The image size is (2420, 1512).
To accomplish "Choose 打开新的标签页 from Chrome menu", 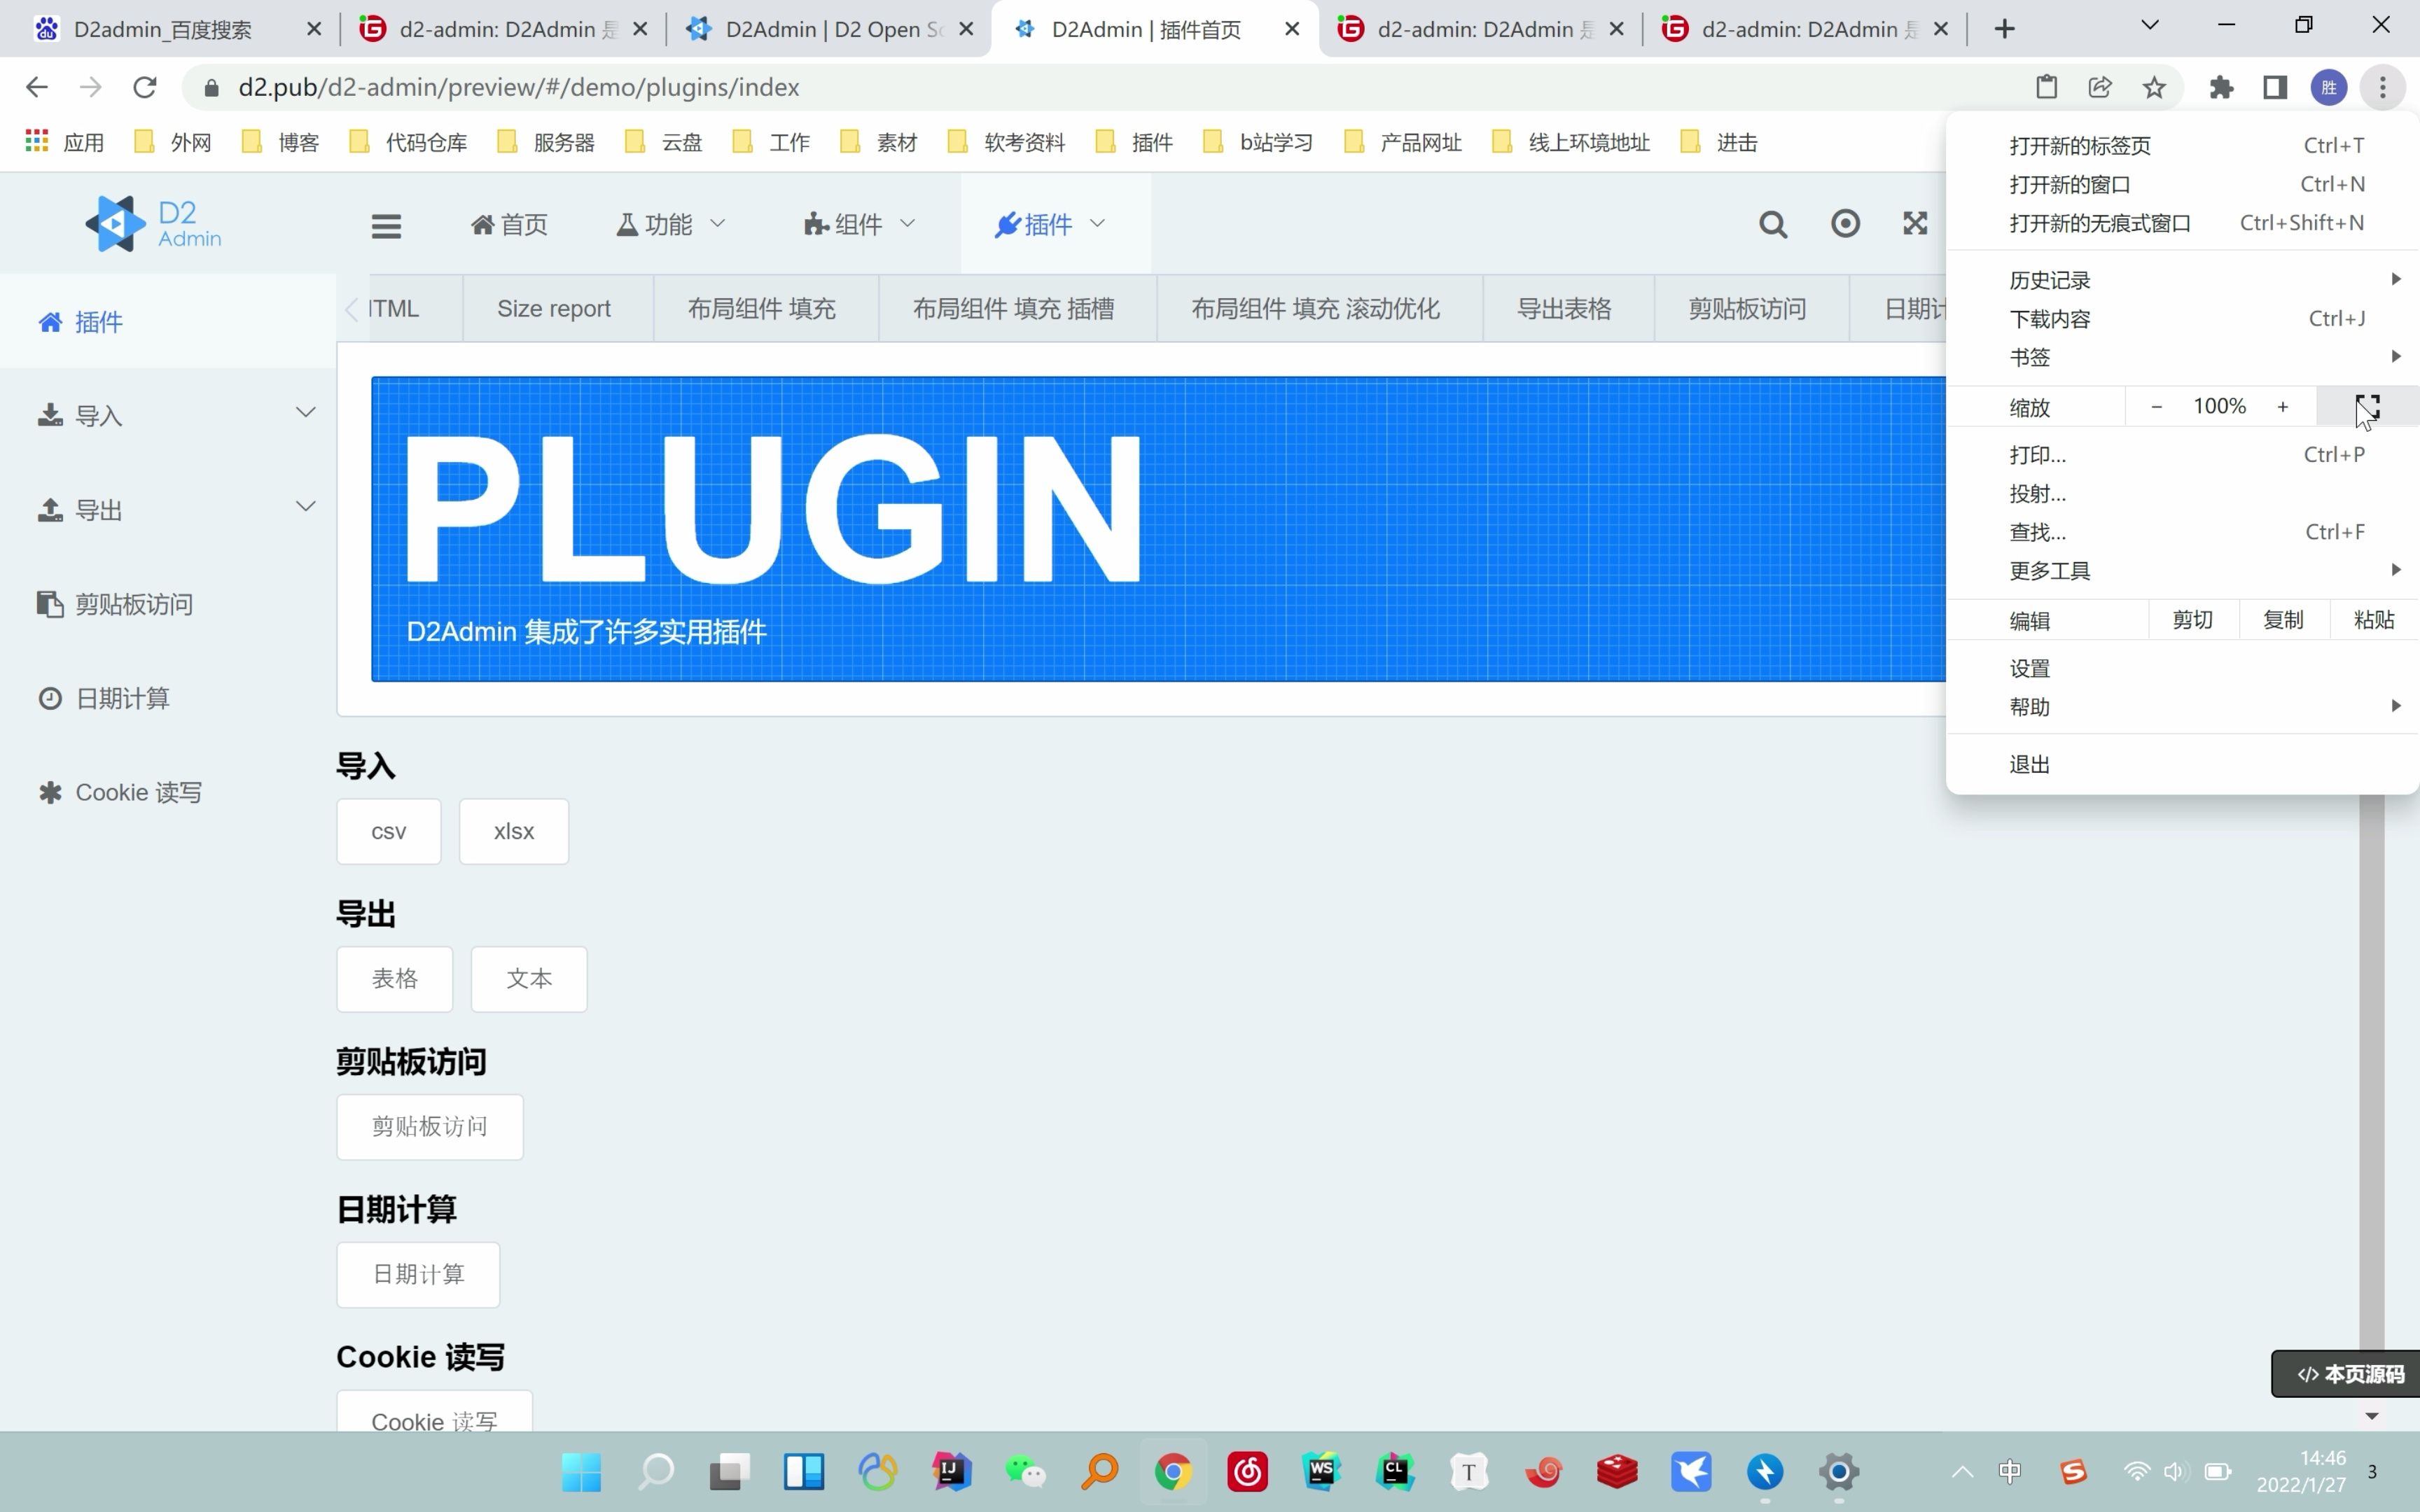I will pos(2182,145).
